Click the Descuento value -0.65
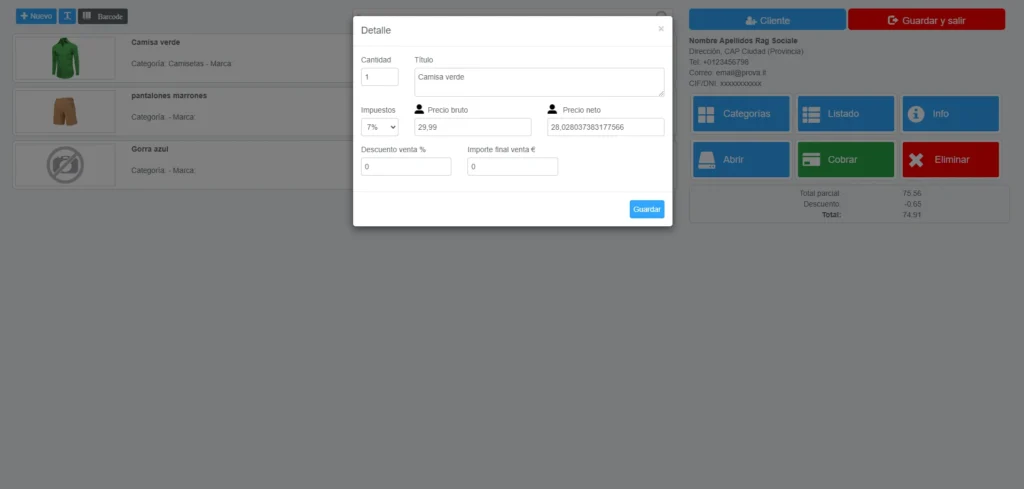The image size is (1024, 489). point(912,204)
